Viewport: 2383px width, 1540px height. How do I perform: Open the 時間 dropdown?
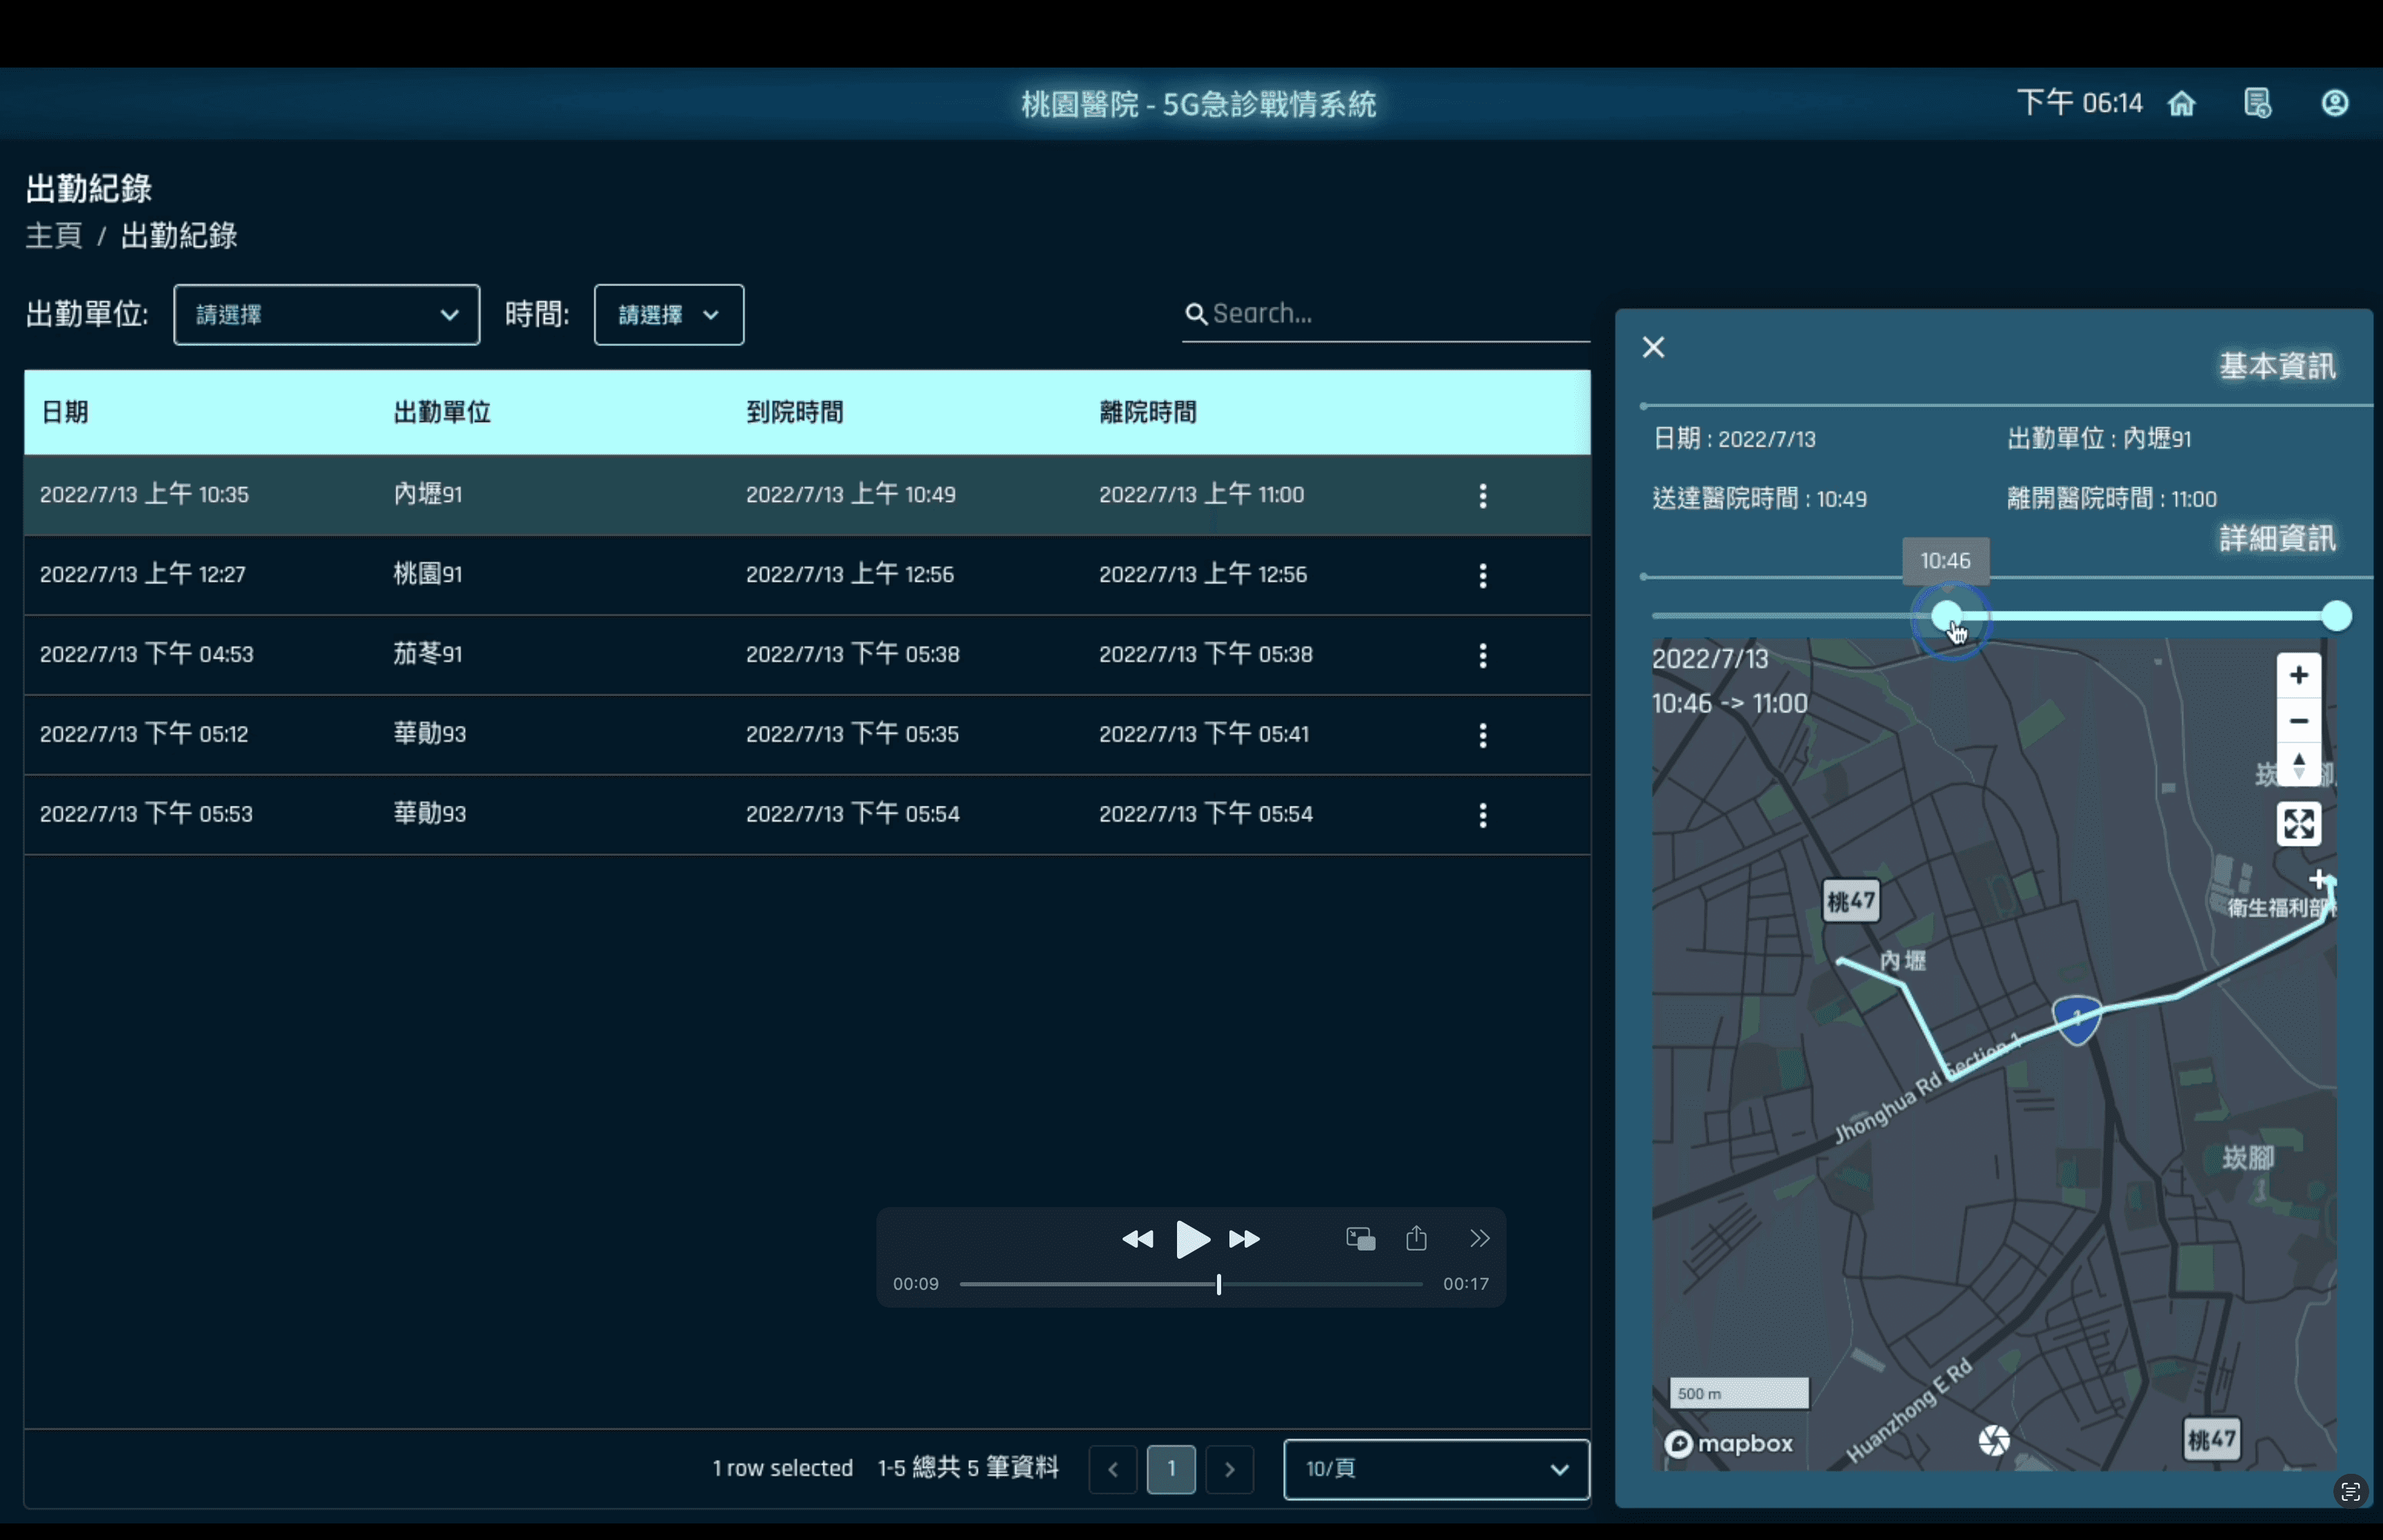[x=669, y=315]
